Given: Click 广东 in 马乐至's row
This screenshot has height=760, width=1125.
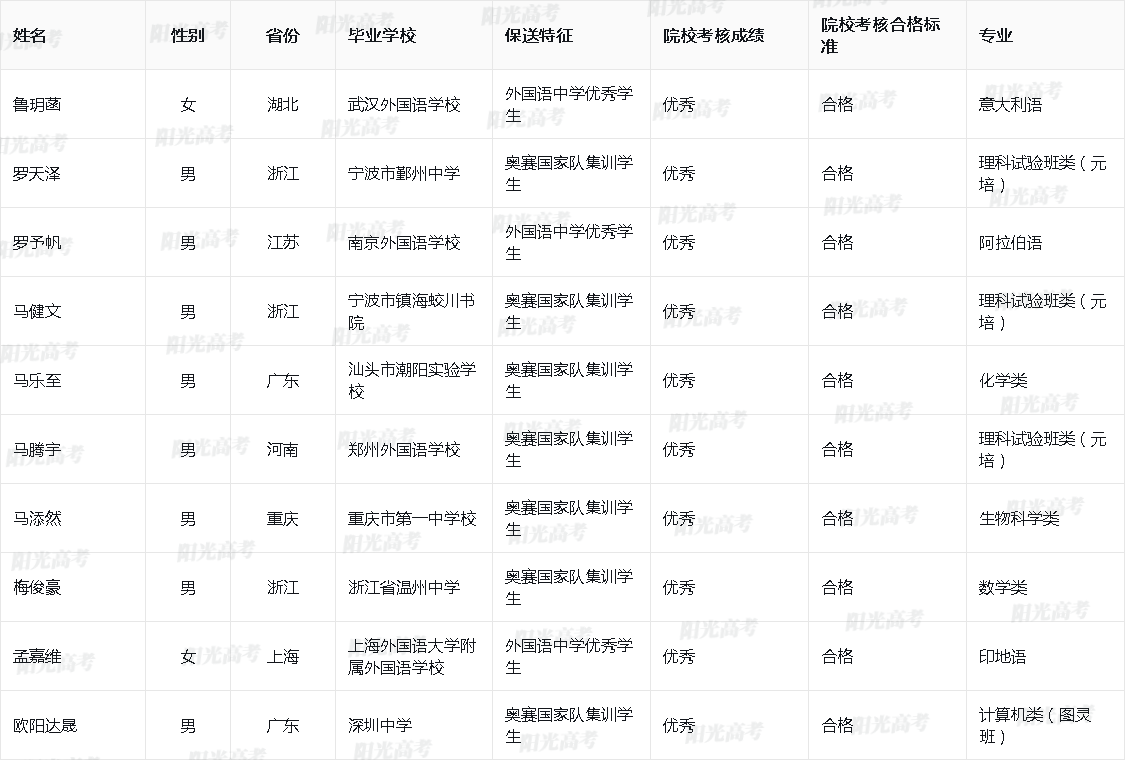Looking at the screenshot, I should [283, 380].
